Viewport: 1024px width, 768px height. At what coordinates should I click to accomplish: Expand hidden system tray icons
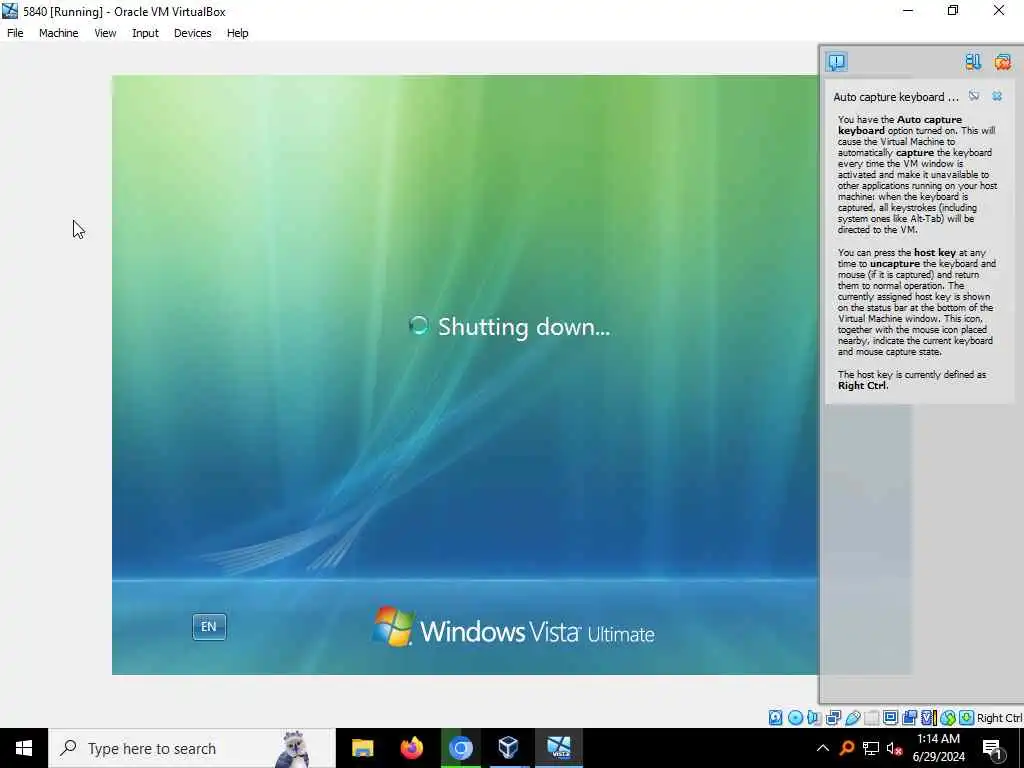coord(823,748)
